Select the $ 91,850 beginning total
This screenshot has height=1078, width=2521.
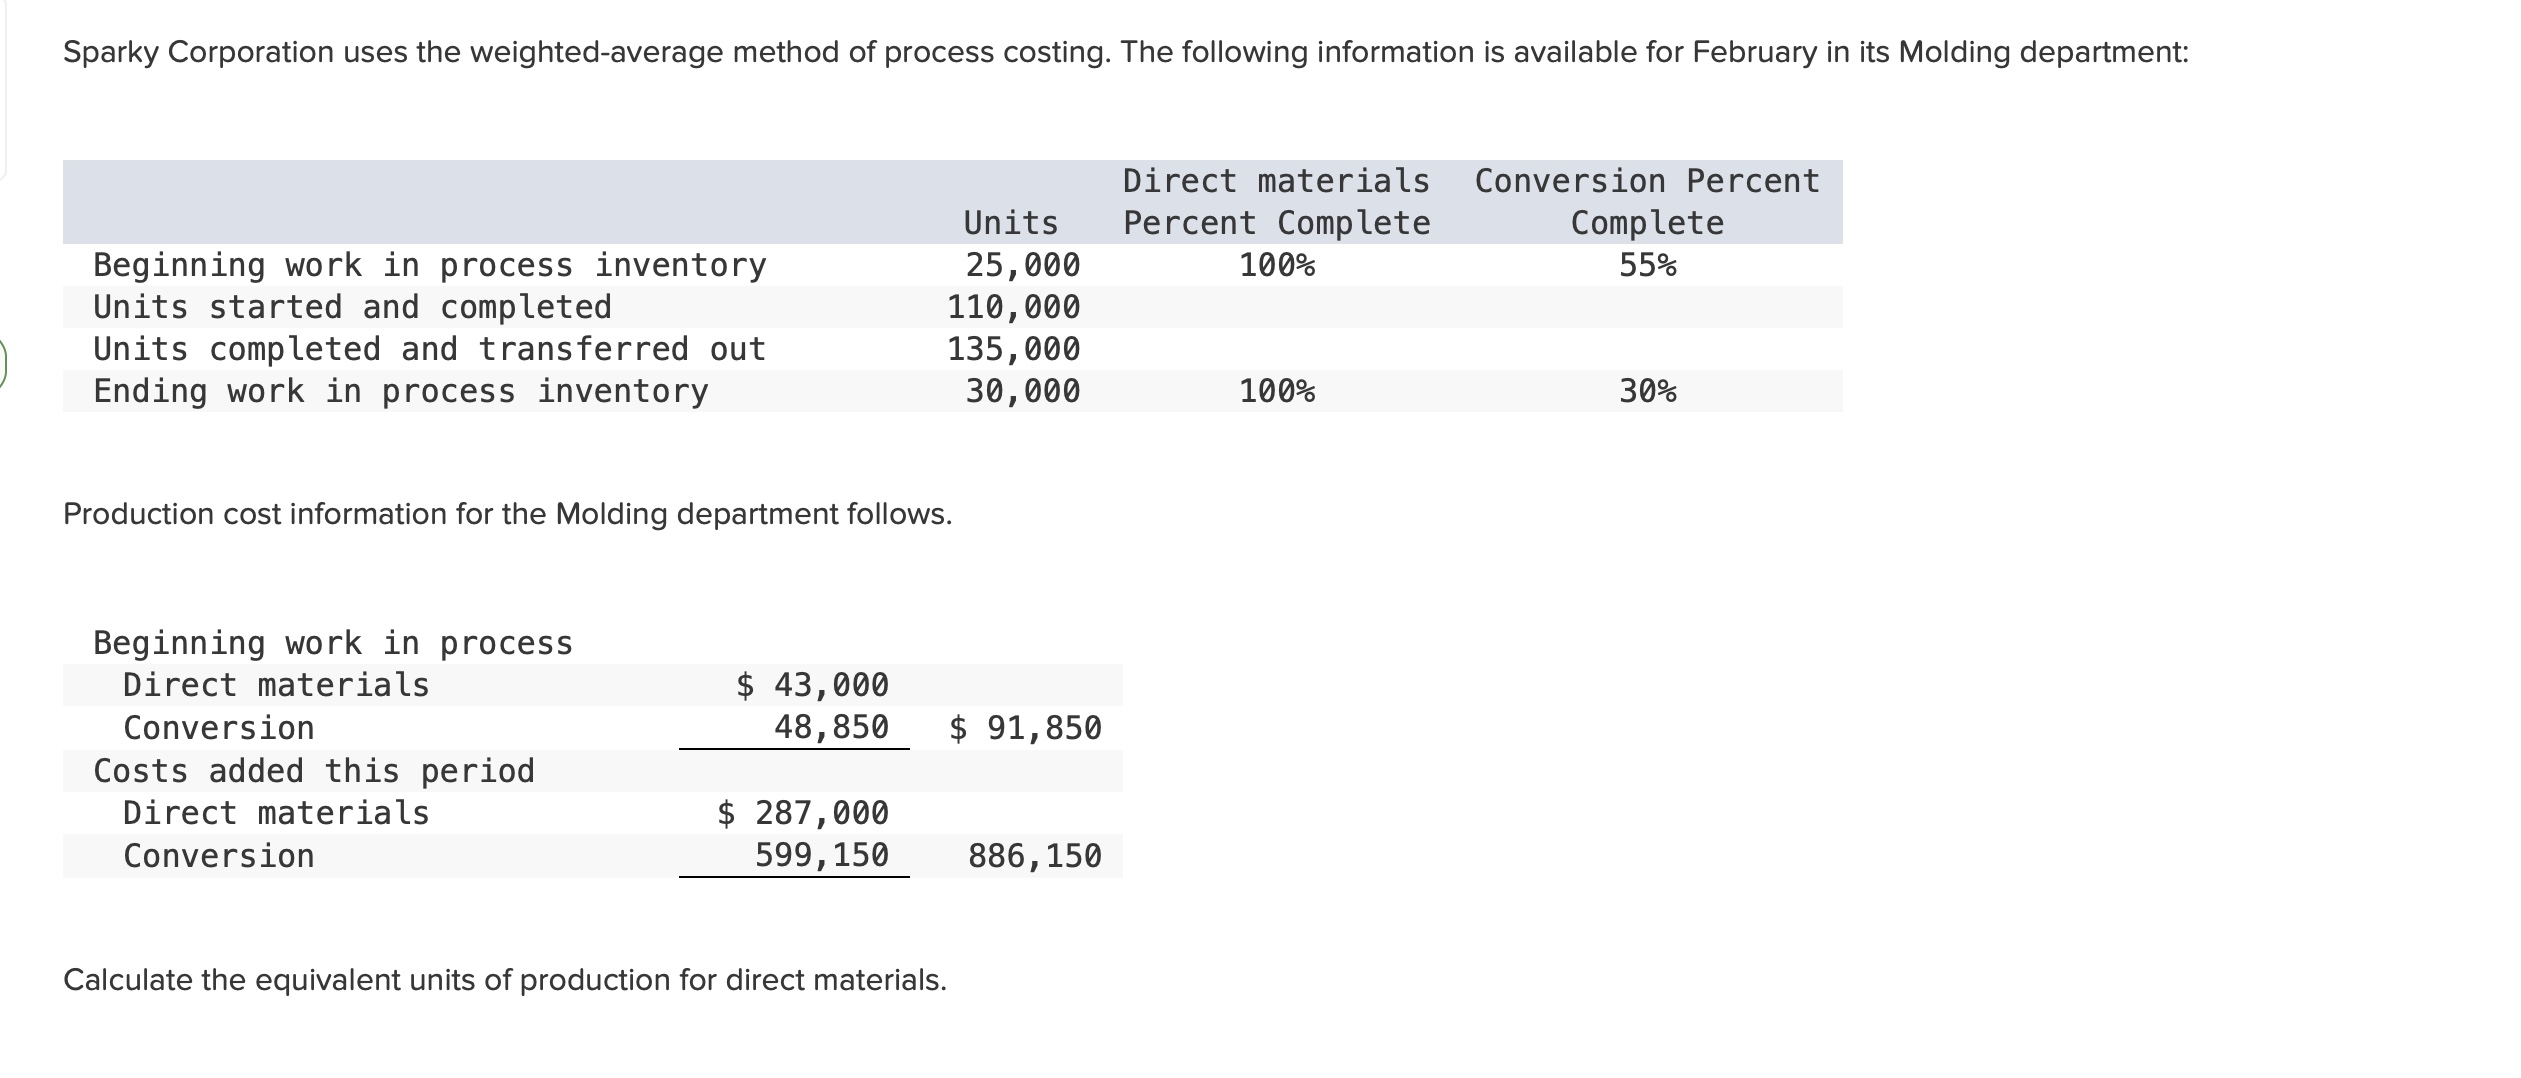click(x=1025, y=728)
